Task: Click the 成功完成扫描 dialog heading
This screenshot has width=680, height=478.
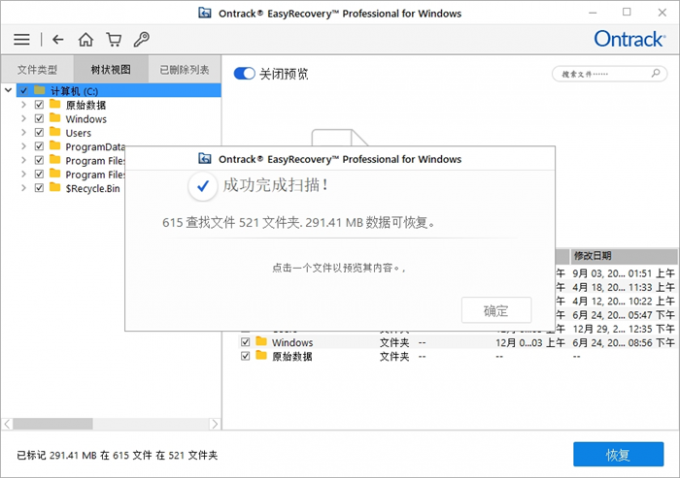Action: coord(276,185)
